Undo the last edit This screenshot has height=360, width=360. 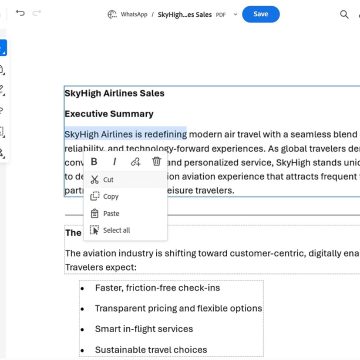point(20,13)
